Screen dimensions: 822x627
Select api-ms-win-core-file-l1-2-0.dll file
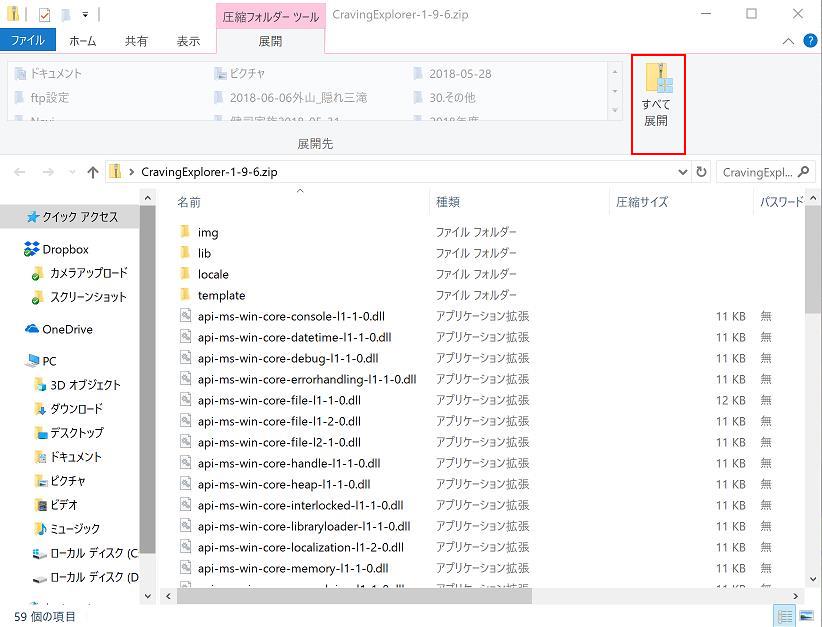click(x=279, y=421)
